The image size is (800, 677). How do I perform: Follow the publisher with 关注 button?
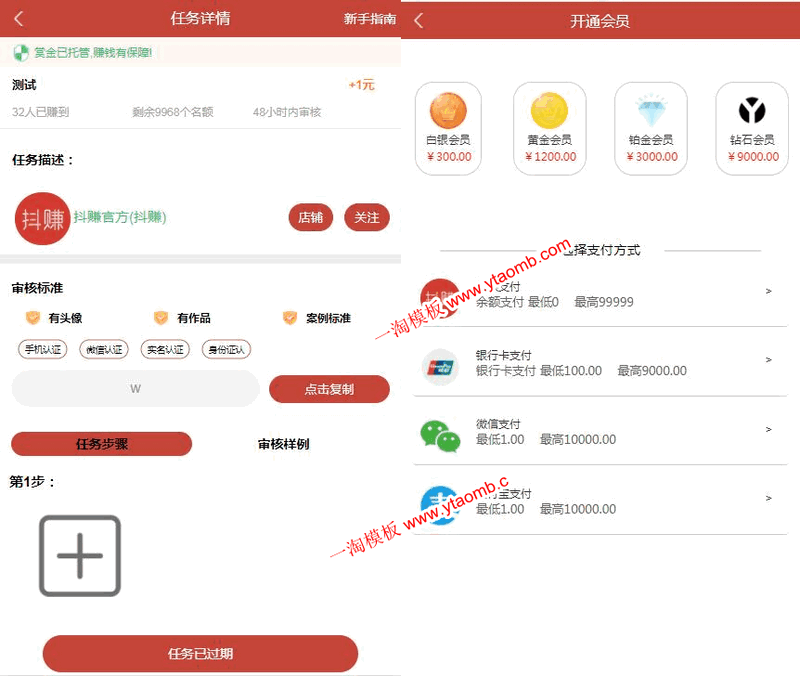(367, 217)
